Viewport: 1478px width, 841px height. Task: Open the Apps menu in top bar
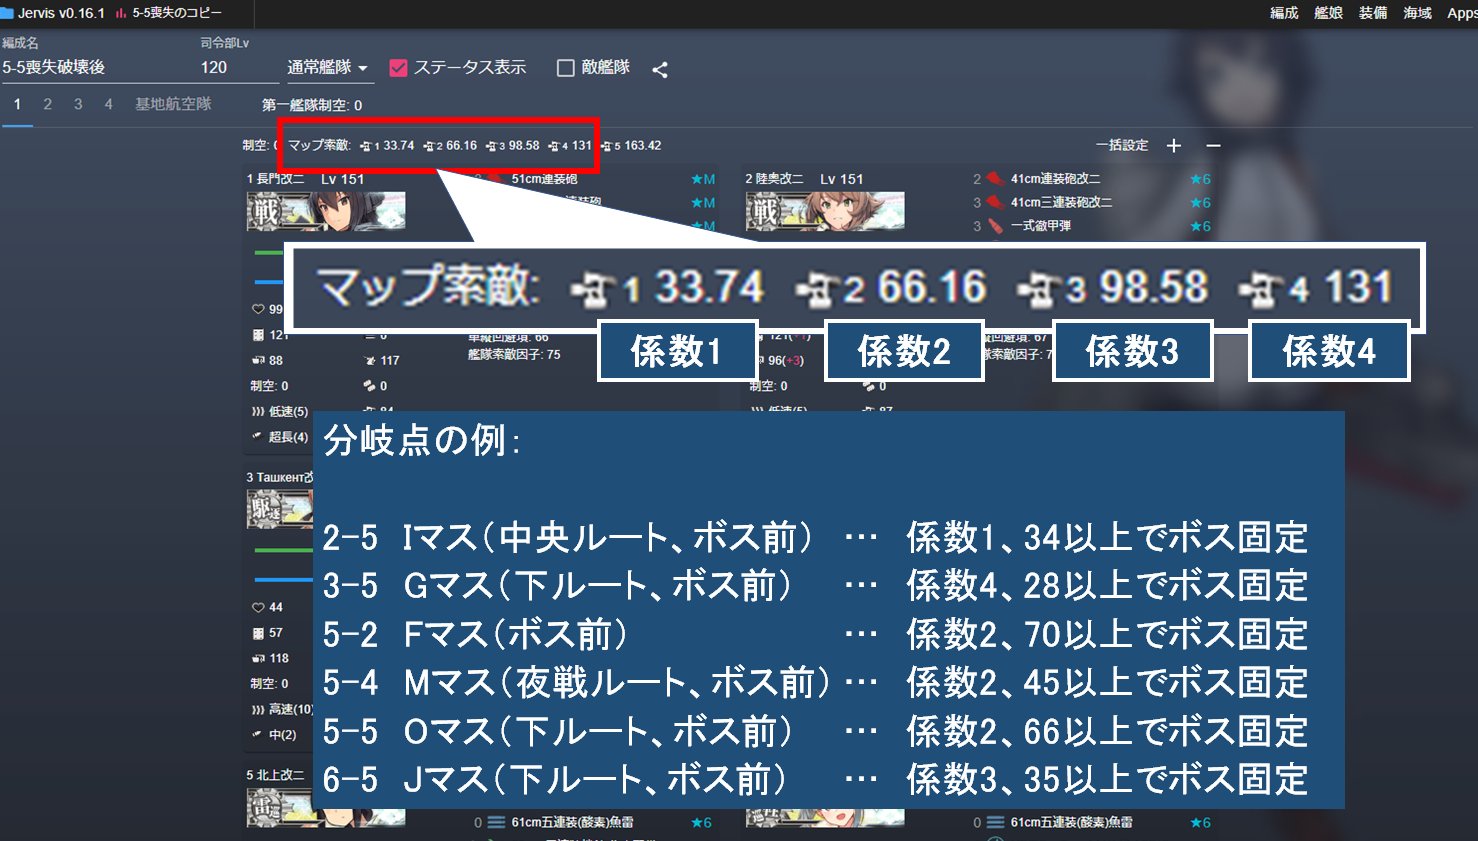click(x=1462, y=13)
